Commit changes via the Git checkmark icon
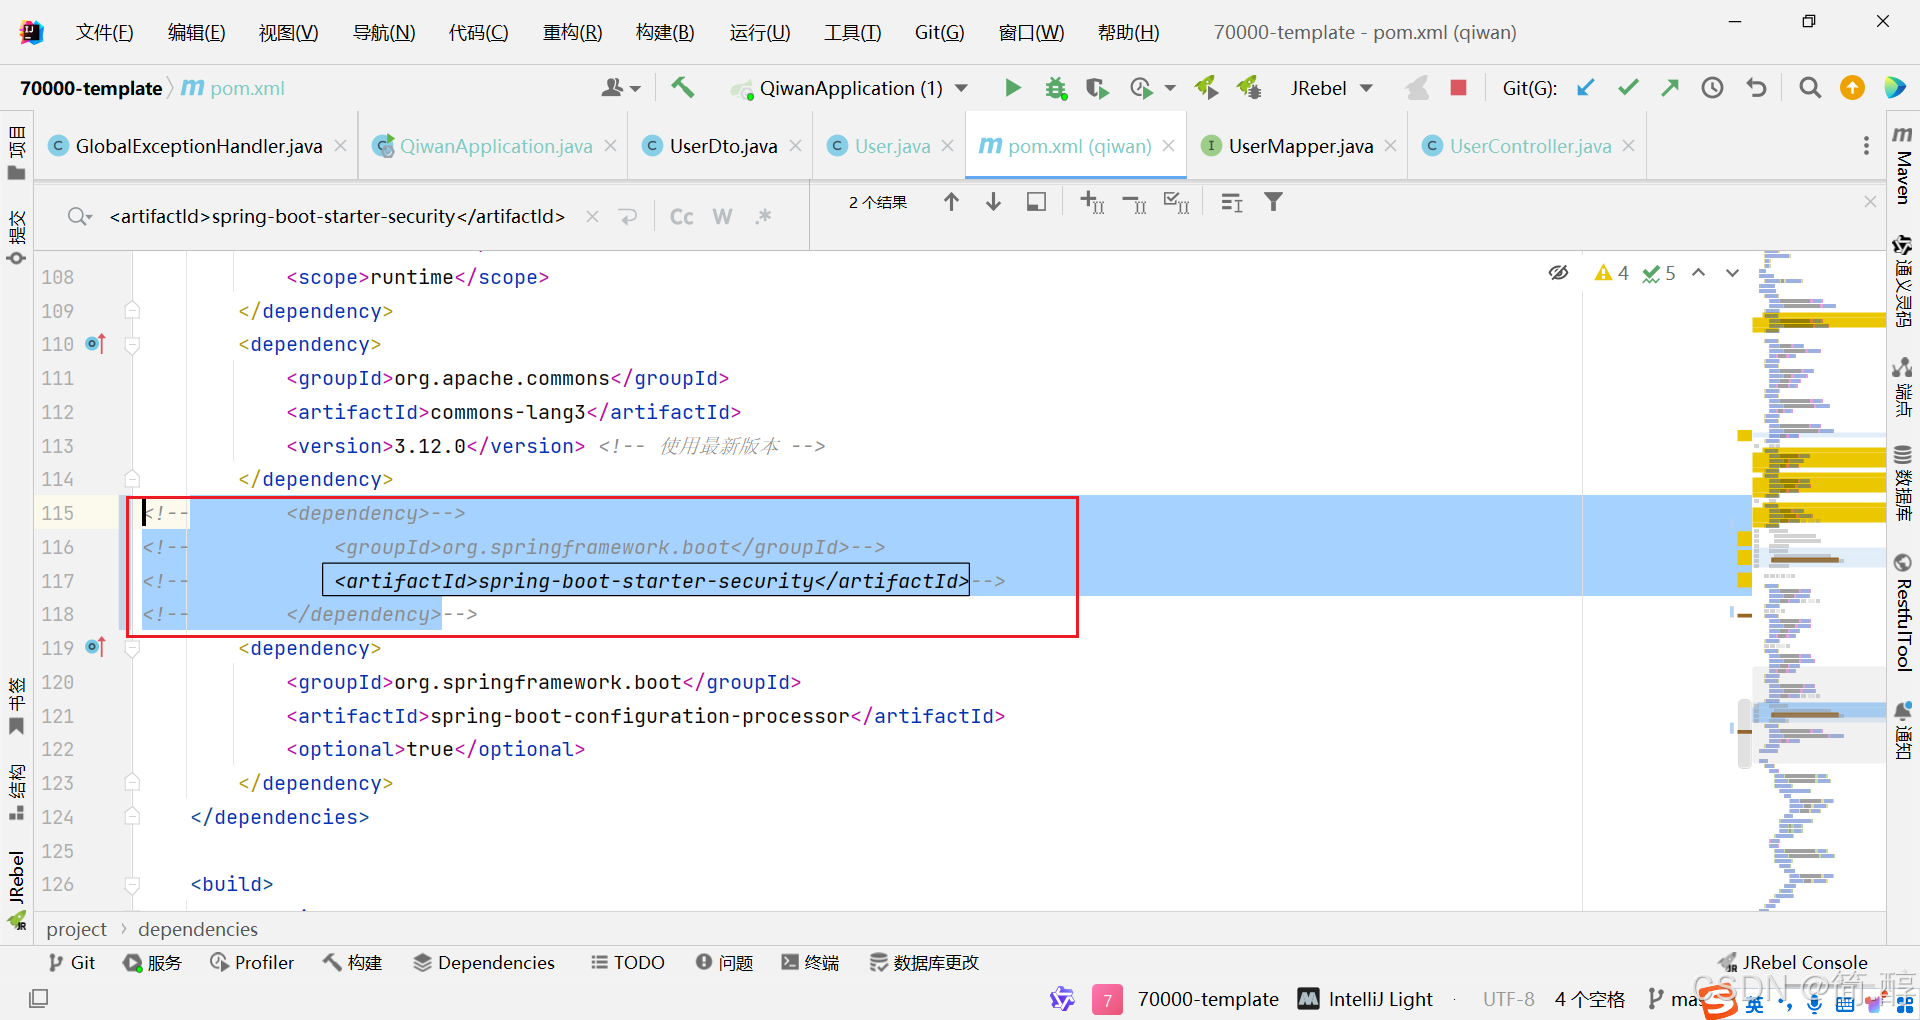 (1627, 88)
